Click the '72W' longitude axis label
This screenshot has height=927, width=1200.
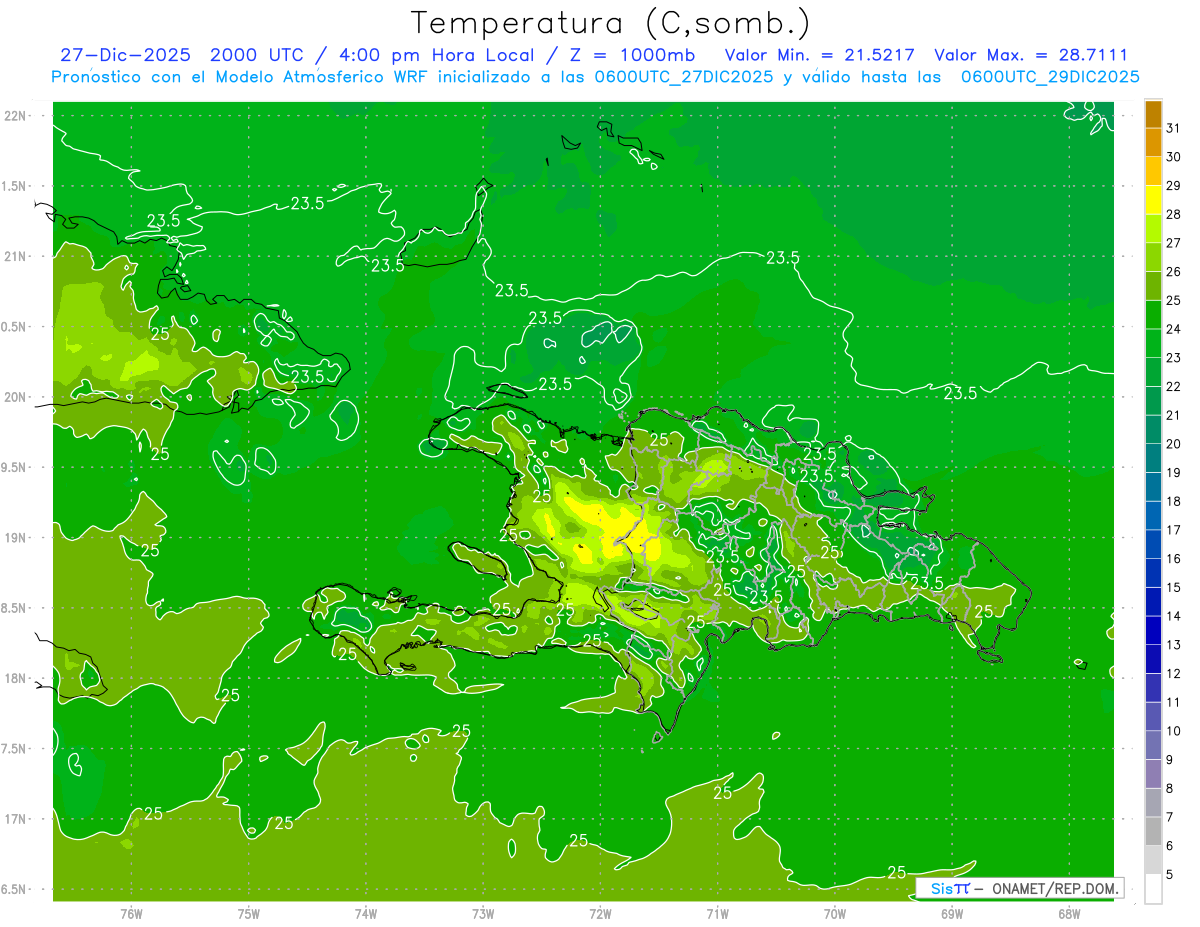(600, 913)
